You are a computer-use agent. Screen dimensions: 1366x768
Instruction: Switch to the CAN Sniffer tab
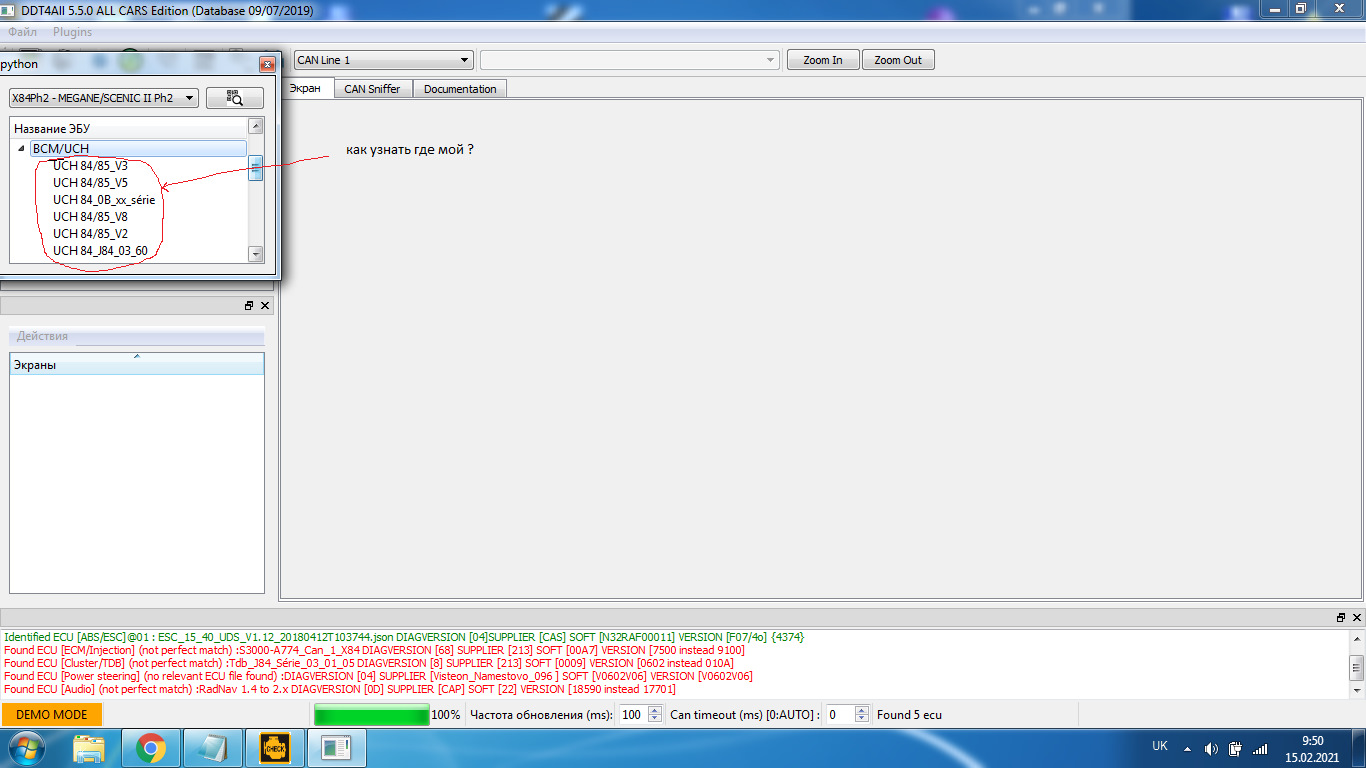[x=372, y=89]
